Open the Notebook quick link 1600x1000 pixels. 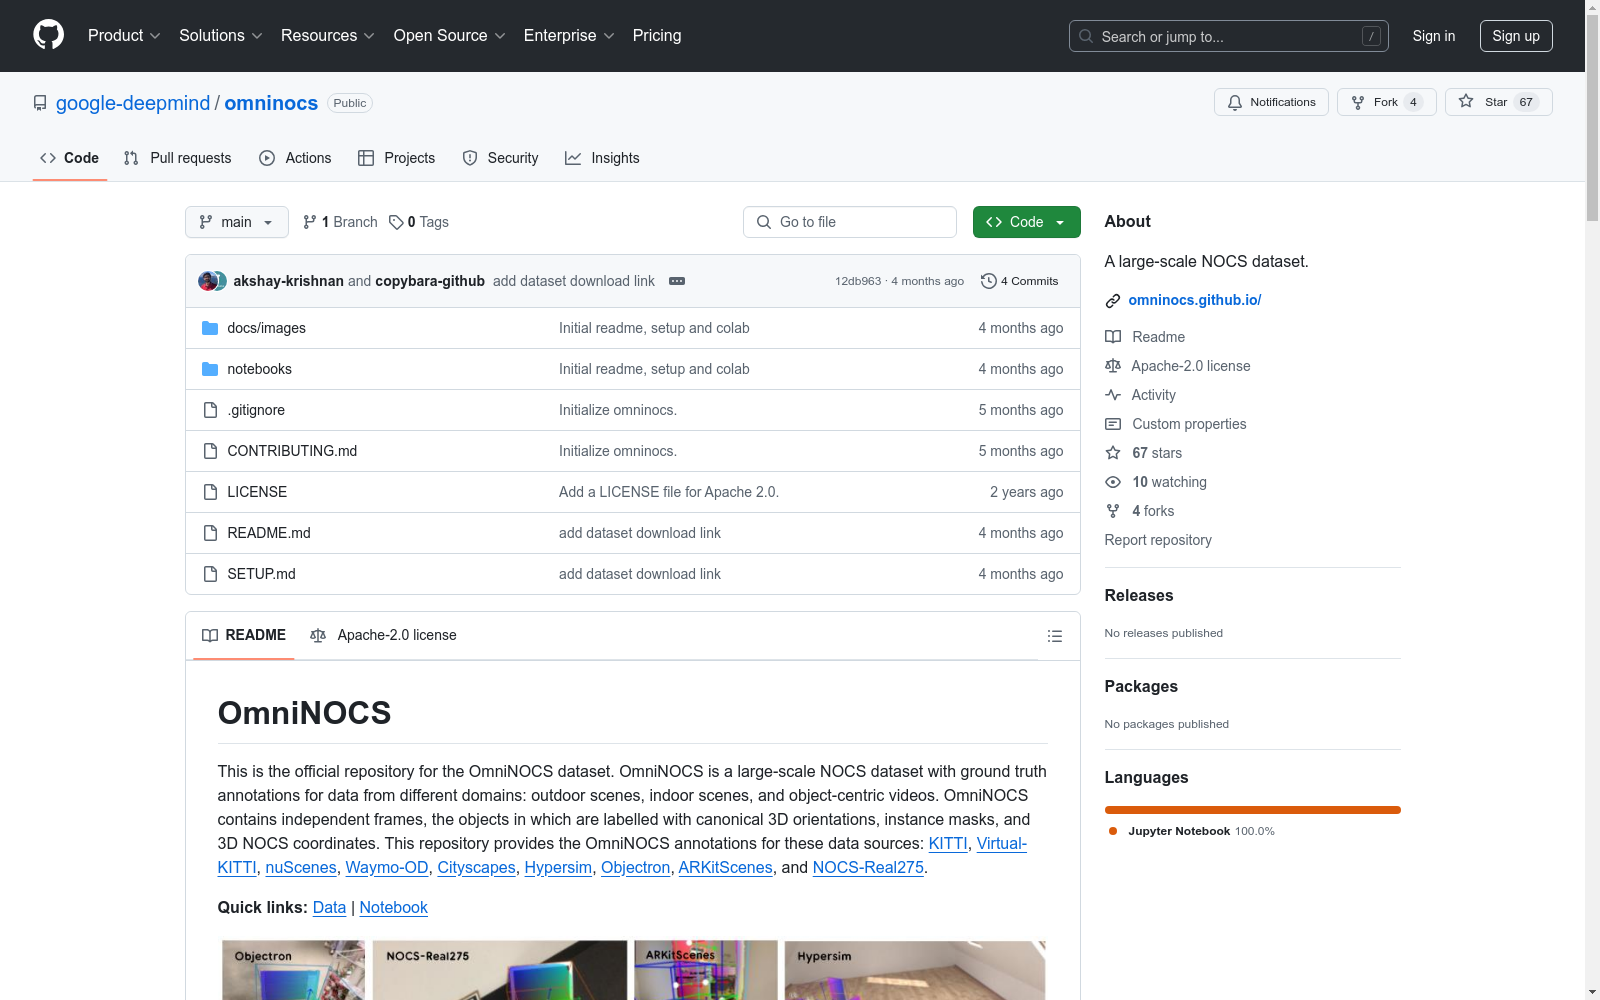(393, 907)
